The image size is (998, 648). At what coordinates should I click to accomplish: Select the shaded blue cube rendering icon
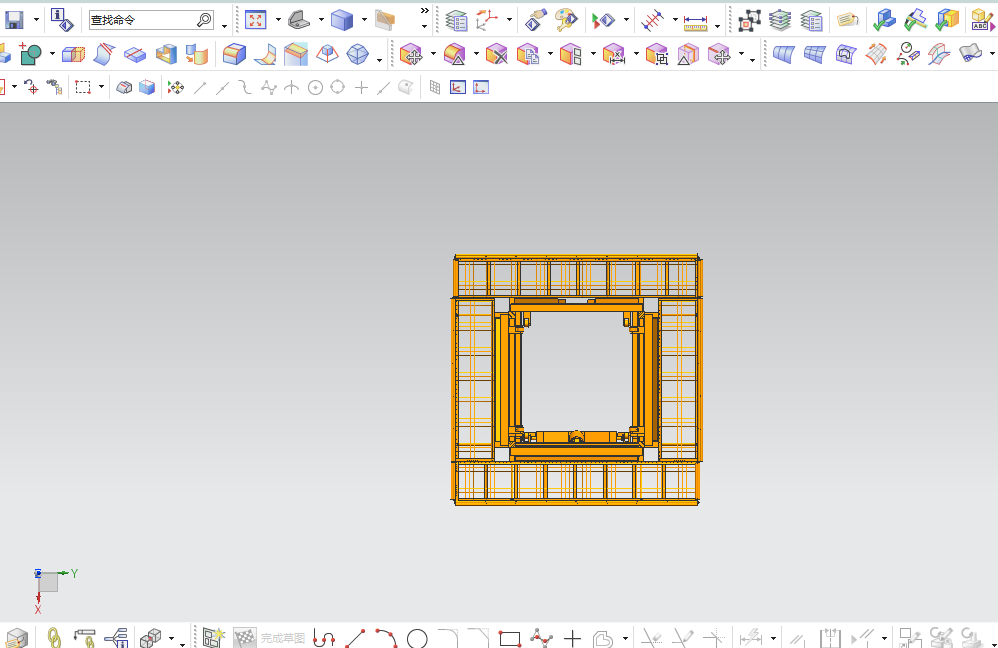click(x=342, y=20)
